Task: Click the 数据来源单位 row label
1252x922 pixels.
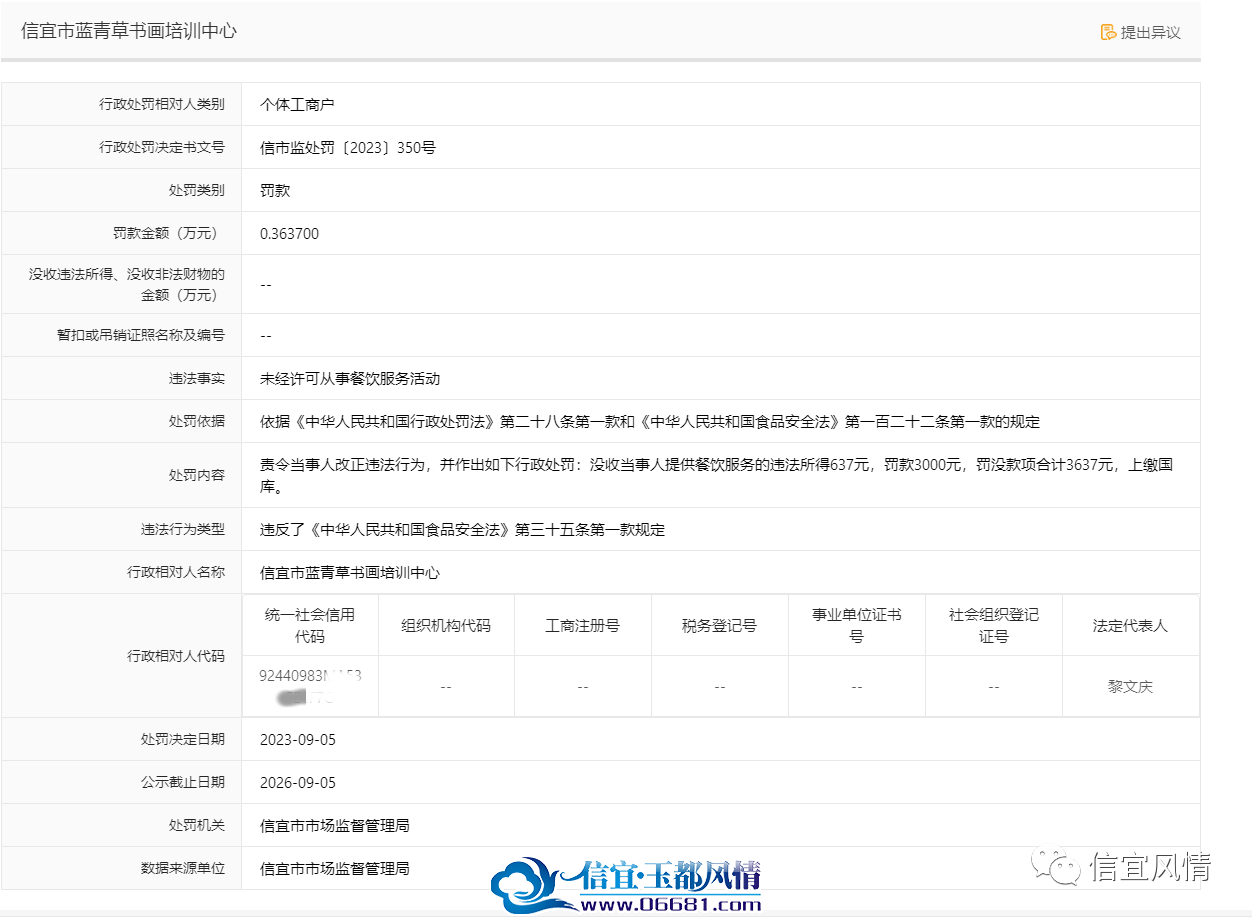Action: pyautogui.click(x=183, y=868)
